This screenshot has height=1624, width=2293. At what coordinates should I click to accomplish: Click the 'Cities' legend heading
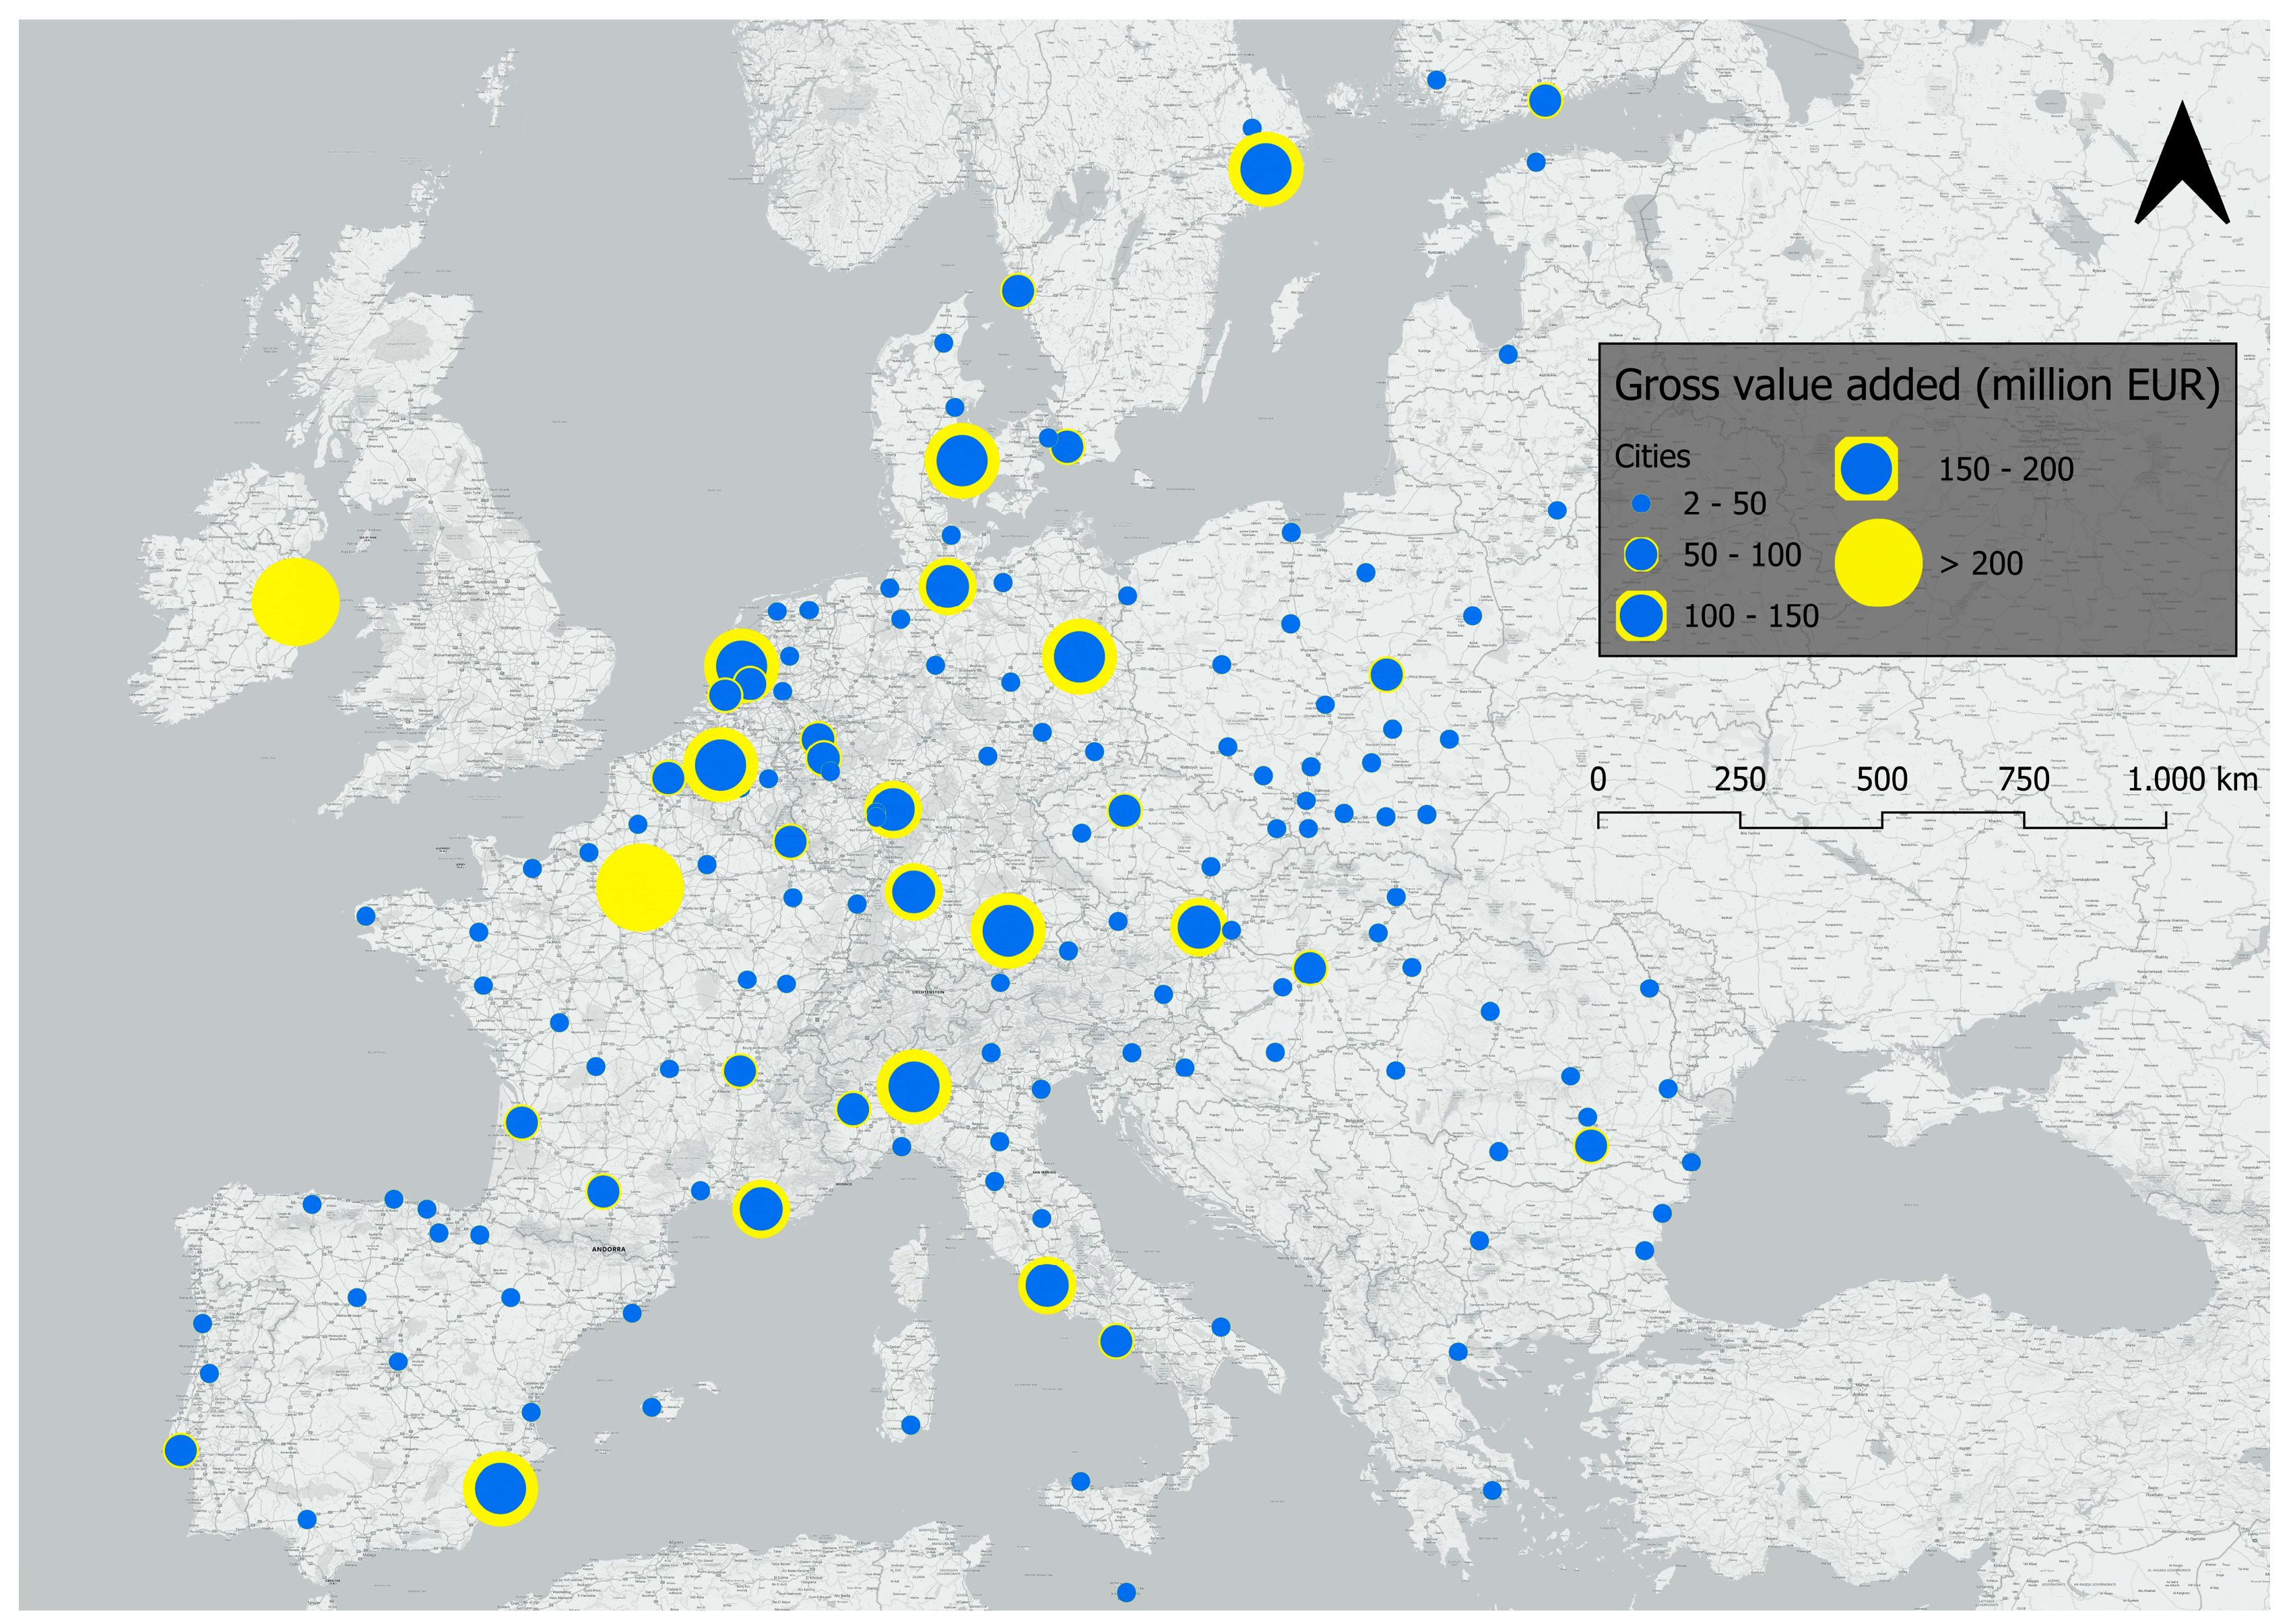tap(1652, 457)
